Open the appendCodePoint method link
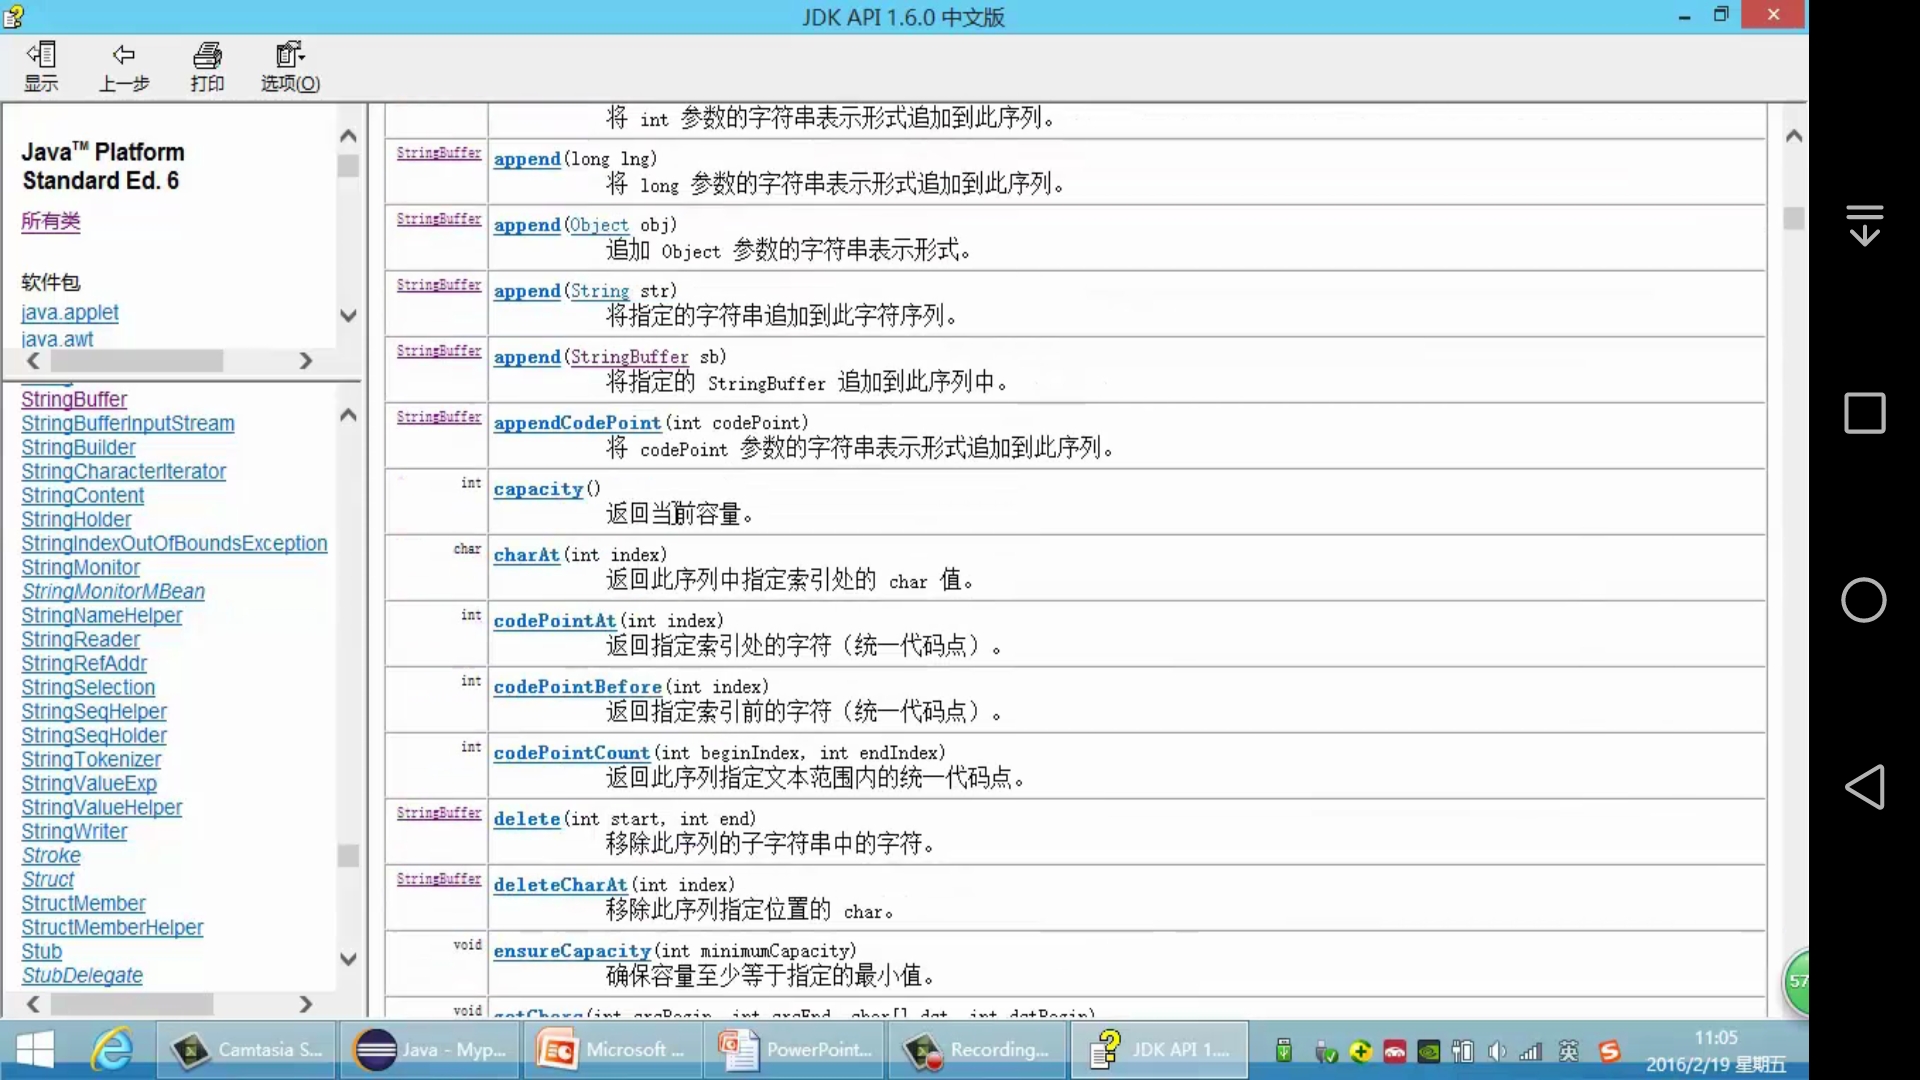1920x1080 pixels. [x=577, y=423]
